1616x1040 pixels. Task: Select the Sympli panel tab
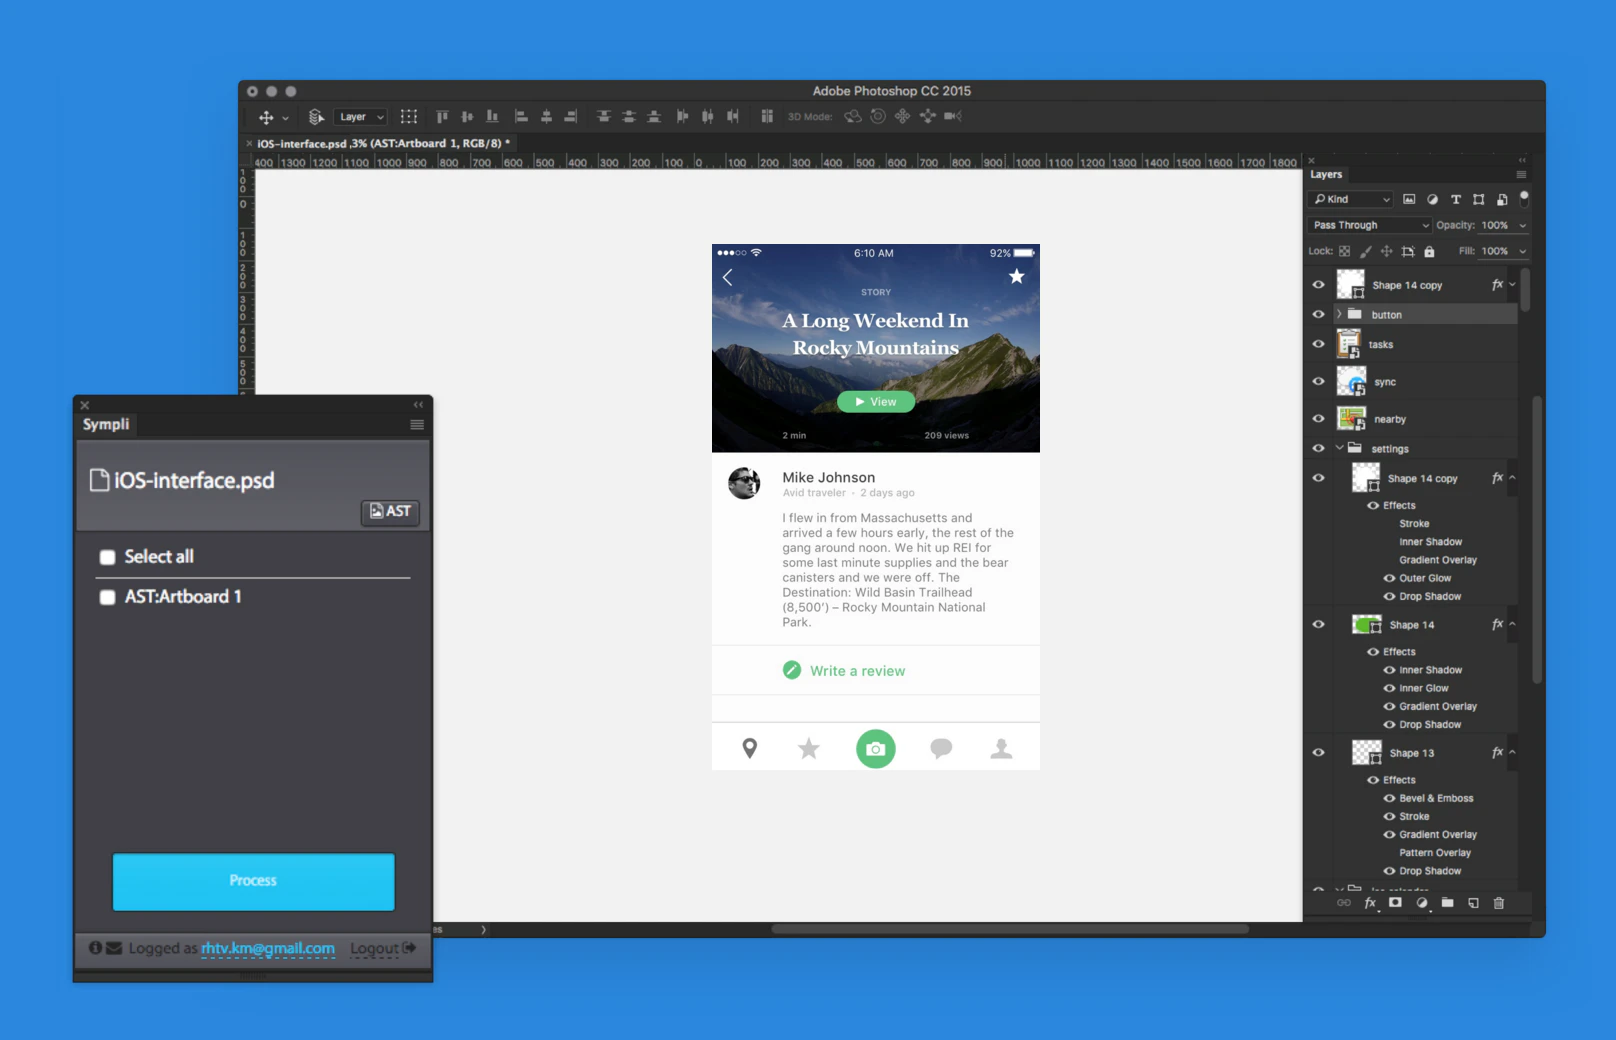[106, 424]
